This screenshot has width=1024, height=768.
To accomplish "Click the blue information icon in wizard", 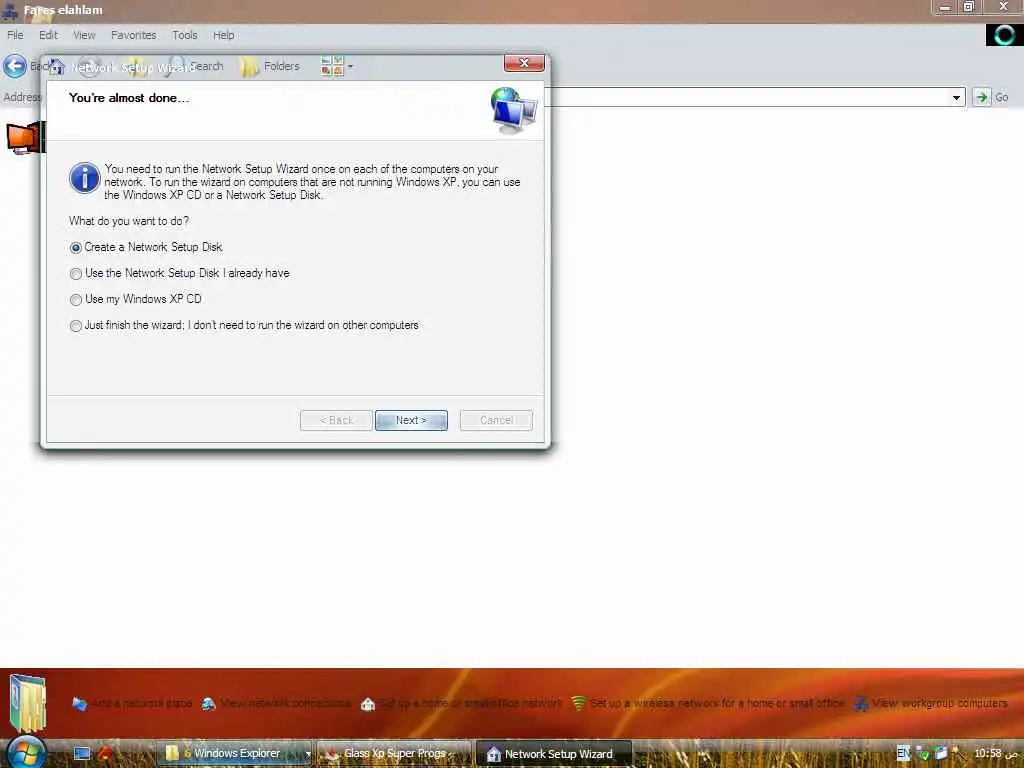I will 85,178.
